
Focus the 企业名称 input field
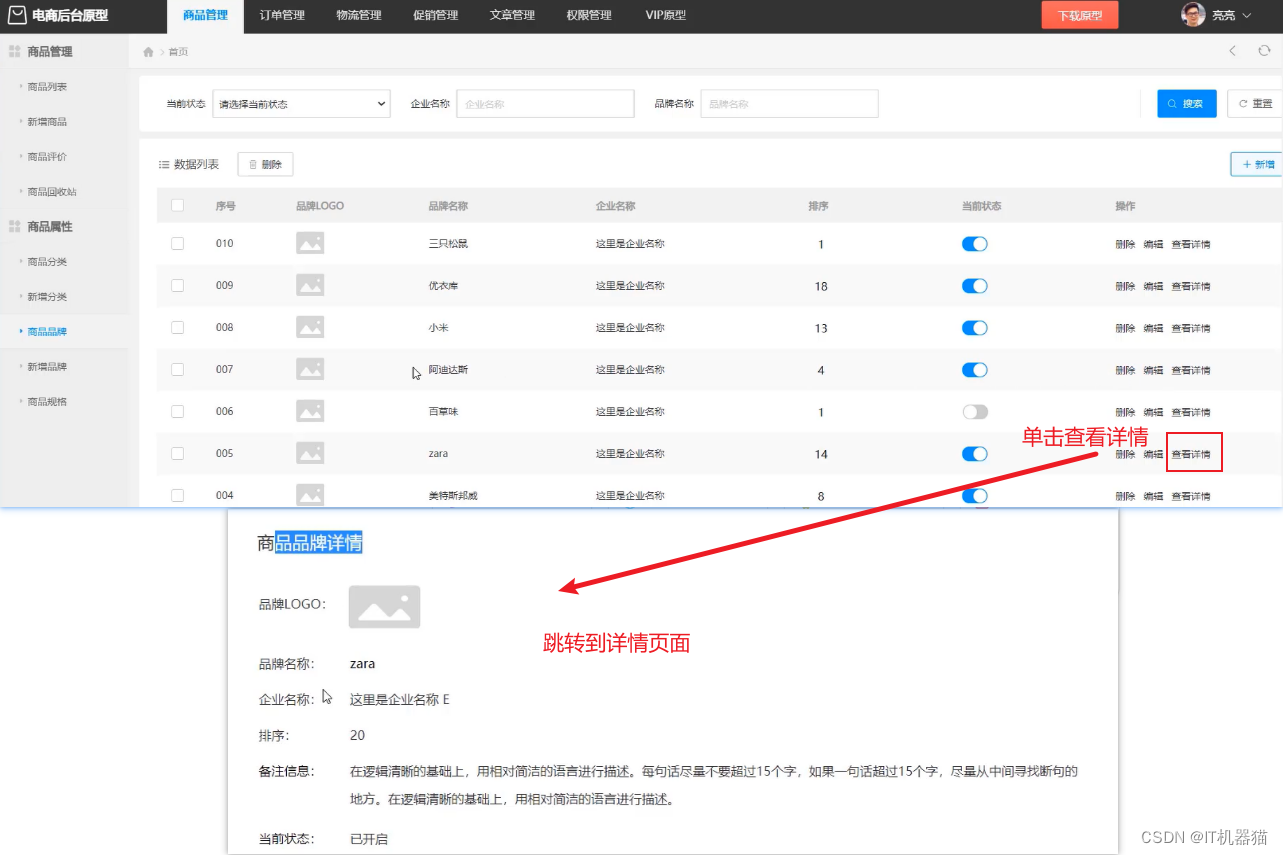[x=545, y=103]
